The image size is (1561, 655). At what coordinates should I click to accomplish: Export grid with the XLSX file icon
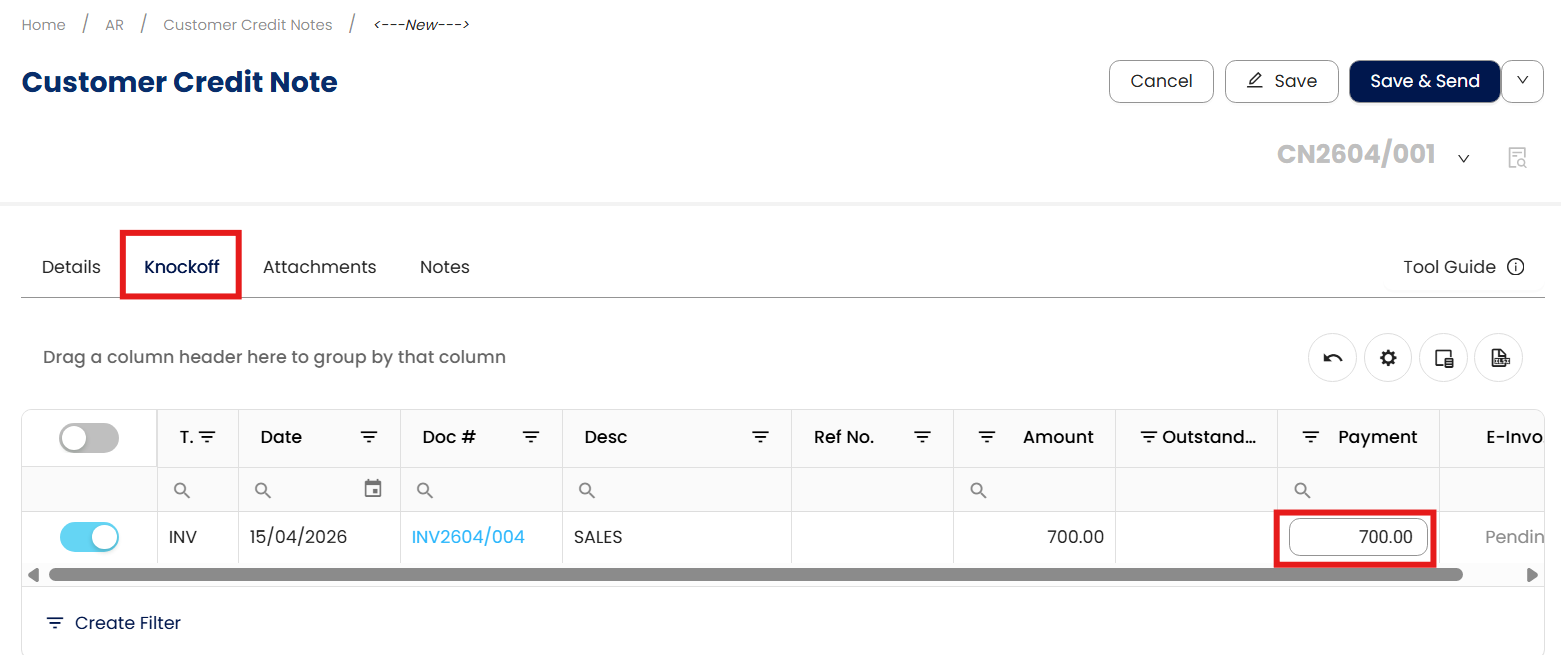[1498, 358]
